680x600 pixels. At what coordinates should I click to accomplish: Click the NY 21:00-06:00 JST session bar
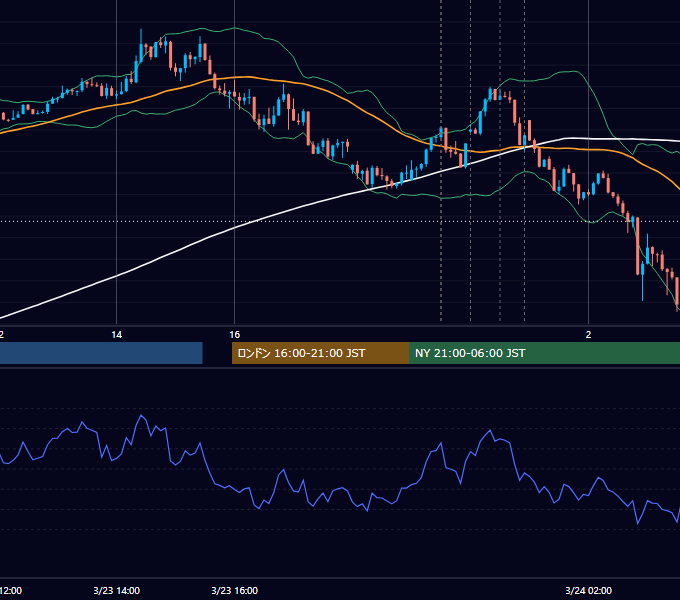click(x=544, y=353)
